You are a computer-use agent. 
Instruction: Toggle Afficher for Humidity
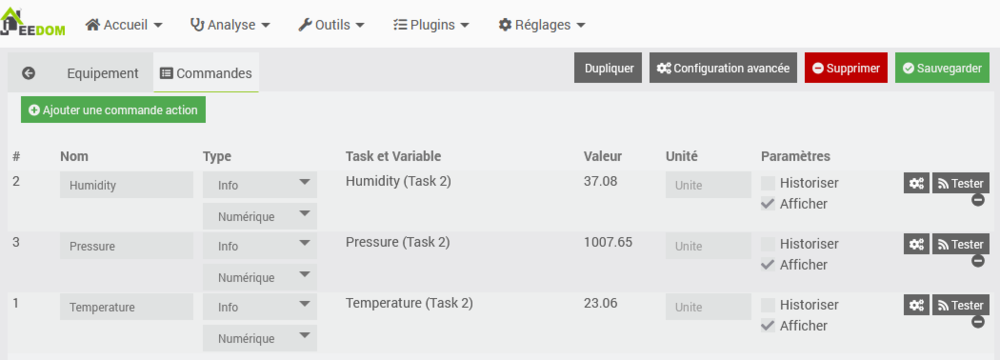coord(768,204)
